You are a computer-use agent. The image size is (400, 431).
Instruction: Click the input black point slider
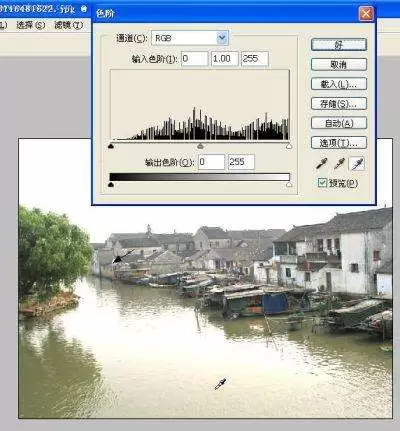[111, 146]
